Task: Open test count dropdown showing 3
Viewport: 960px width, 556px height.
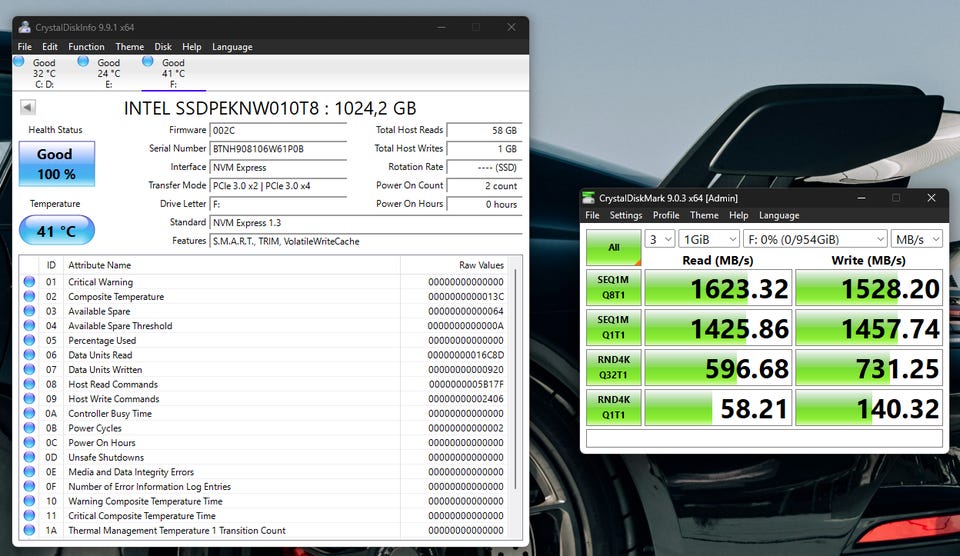Action: [660, 239]
